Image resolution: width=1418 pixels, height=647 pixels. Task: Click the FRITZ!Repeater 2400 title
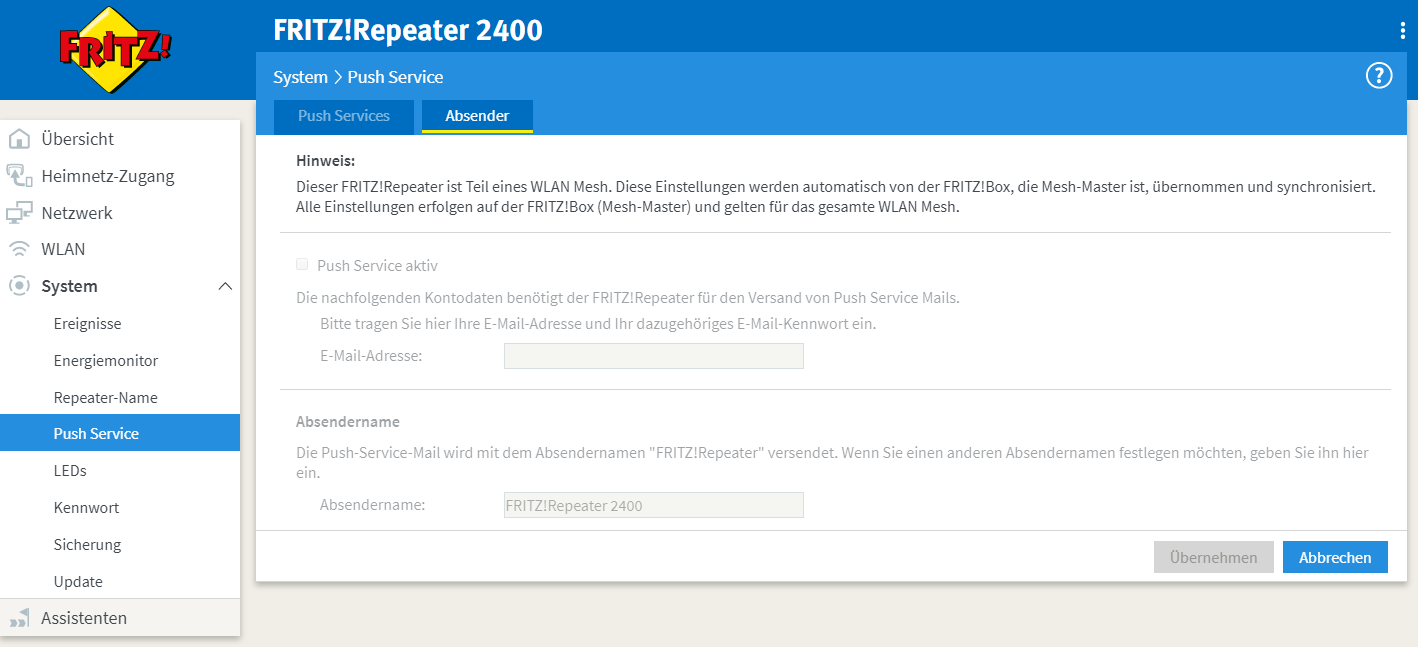[408, 30]
